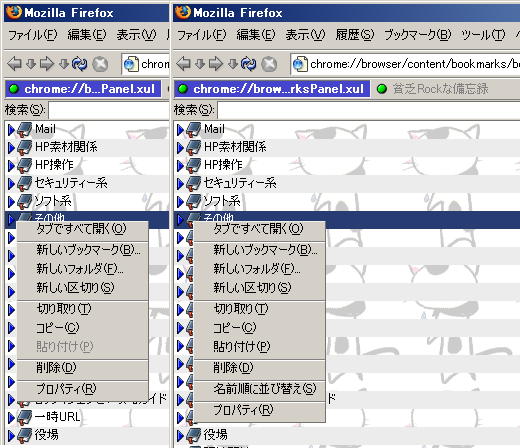The image size is (520, 448).
Task: Open forward history dropdown in left window
Action: coord(64,64)
